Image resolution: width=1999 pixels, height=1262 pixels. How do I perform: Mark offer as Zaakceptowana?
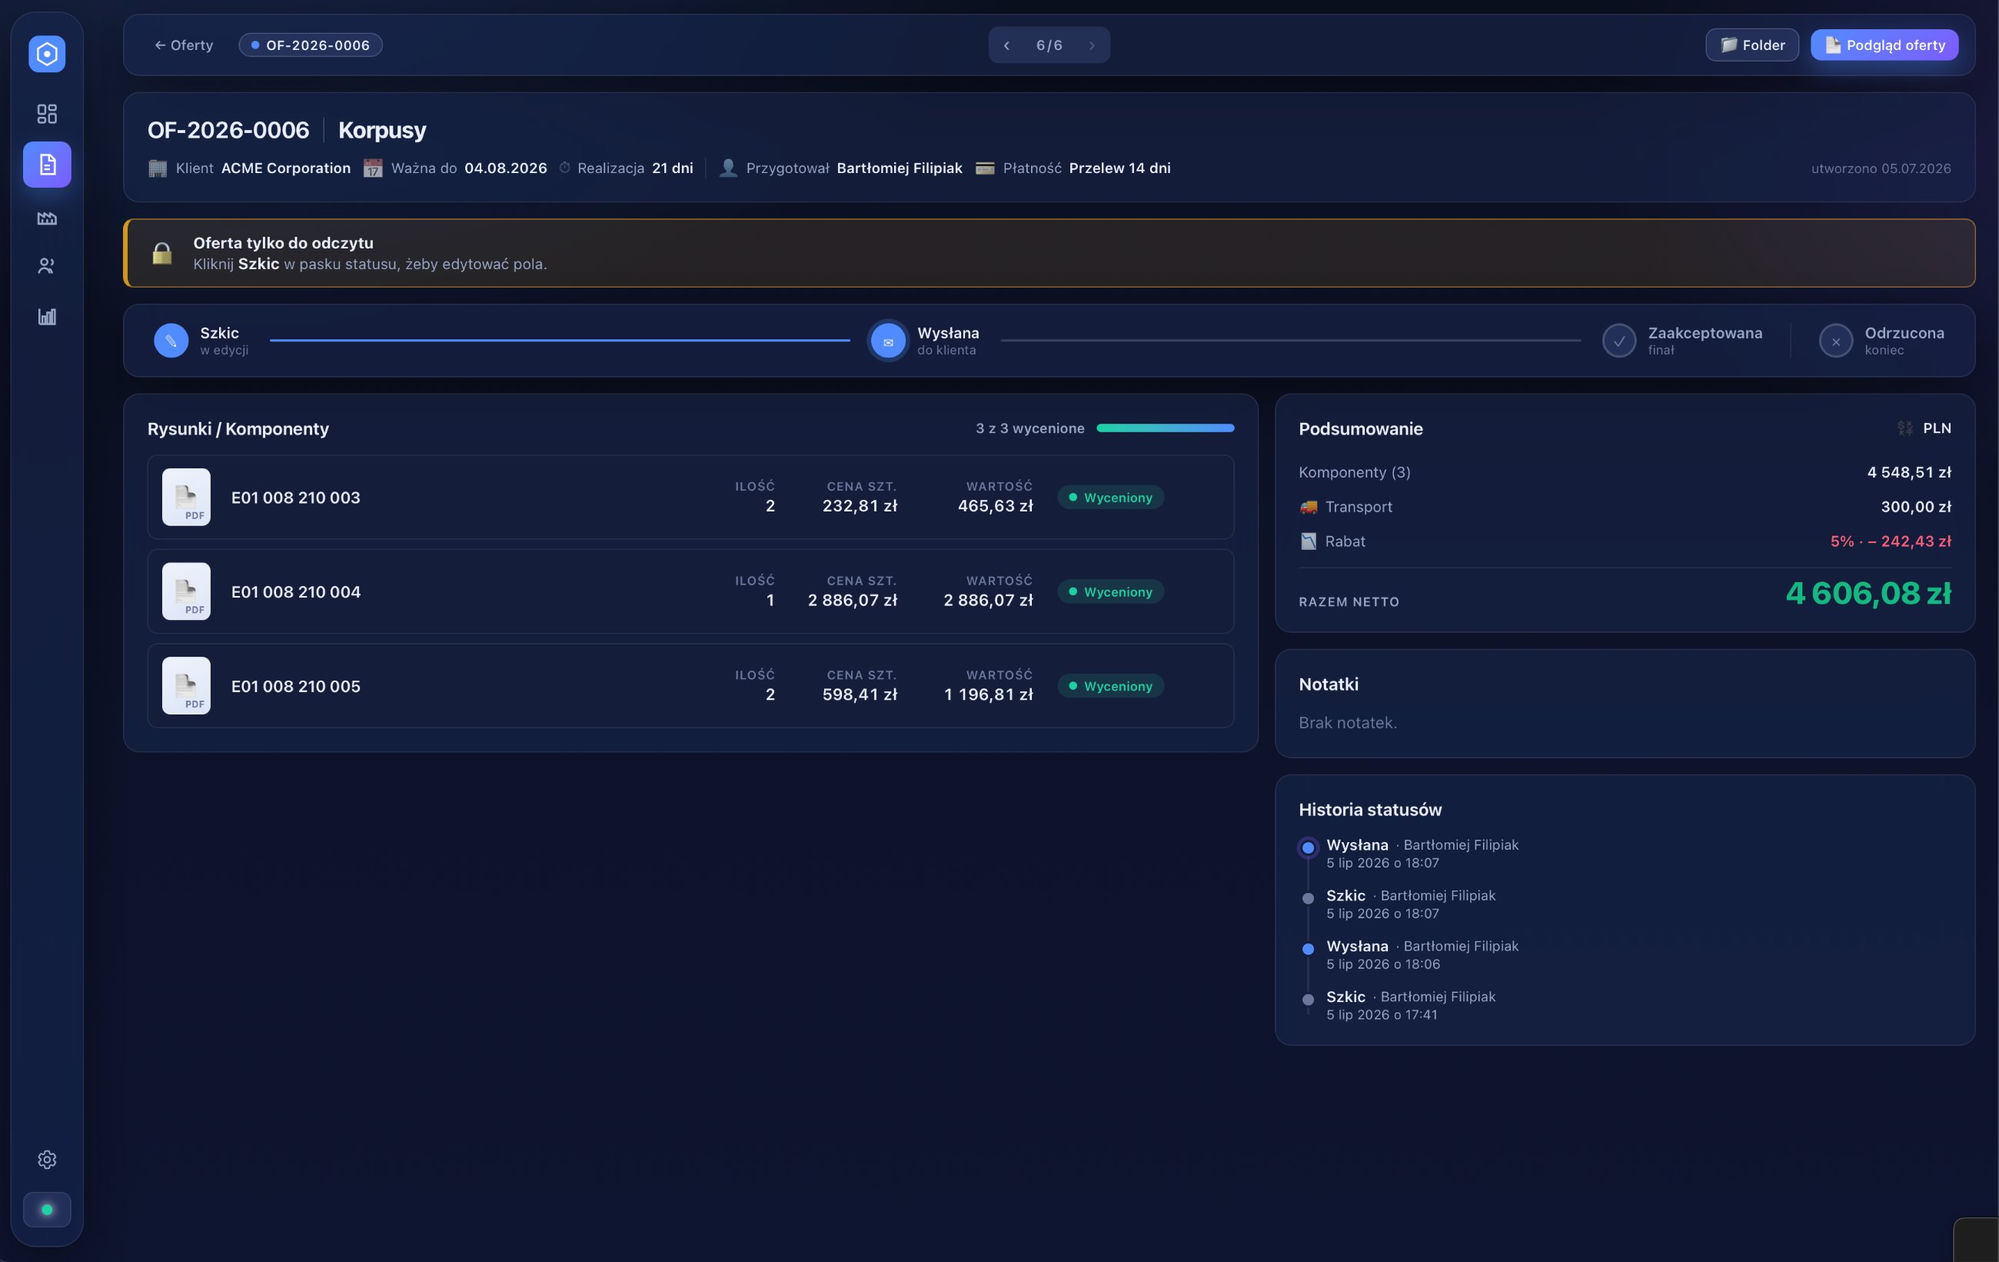[x=1682, y=341]
